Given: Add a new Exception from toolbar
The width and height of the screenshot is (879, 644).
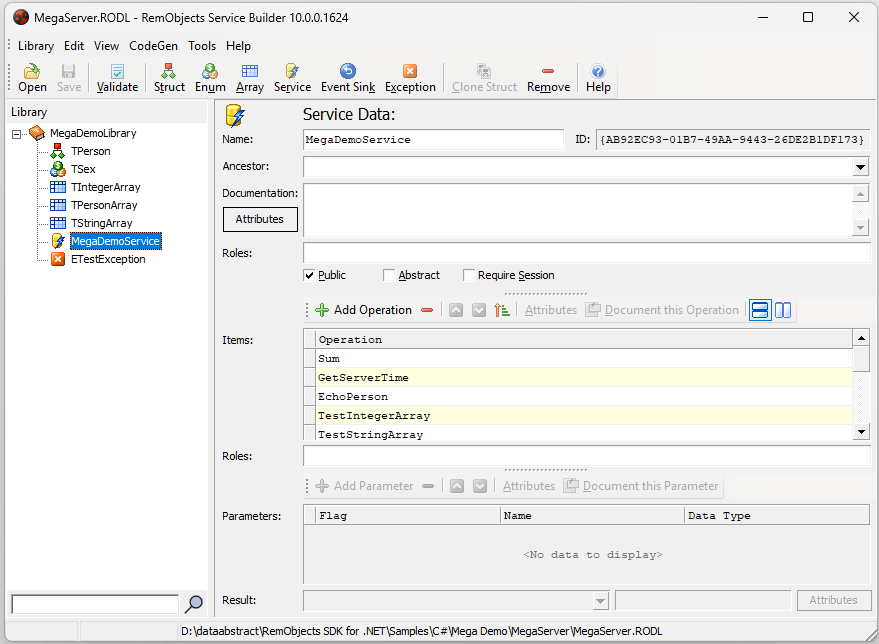Looking at the screenshot, I should click(x=410, y=78).
